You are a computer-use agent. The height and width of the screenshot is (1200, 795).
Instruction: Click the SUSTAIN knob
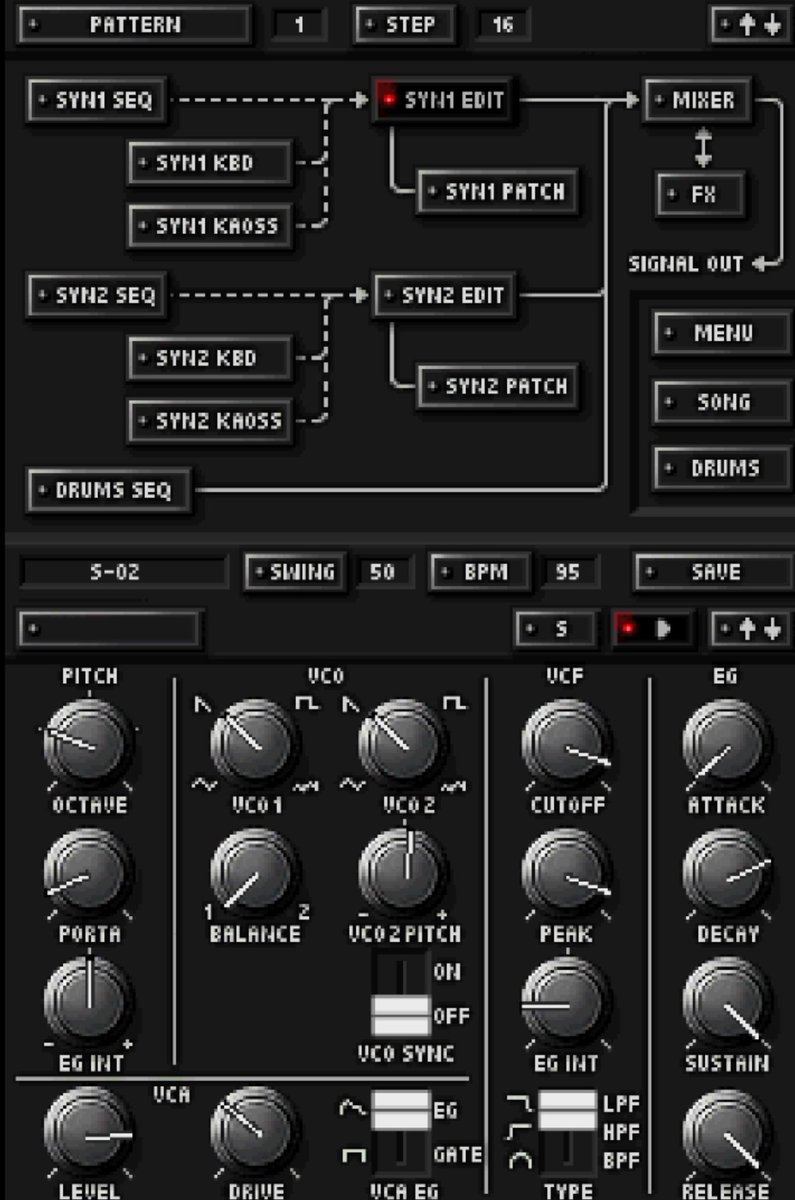pyautogui.click(x=726, y=1000)
